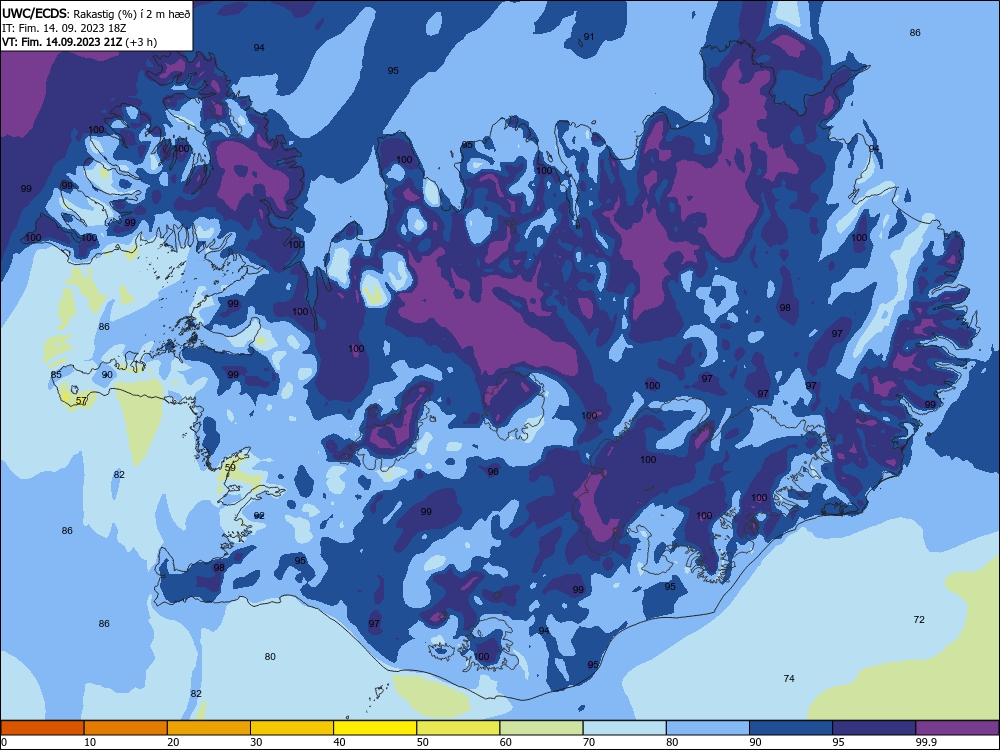Click the 'VT: Fim. 14.09.2023 21Z (+3 h)' line

[80, 42]
